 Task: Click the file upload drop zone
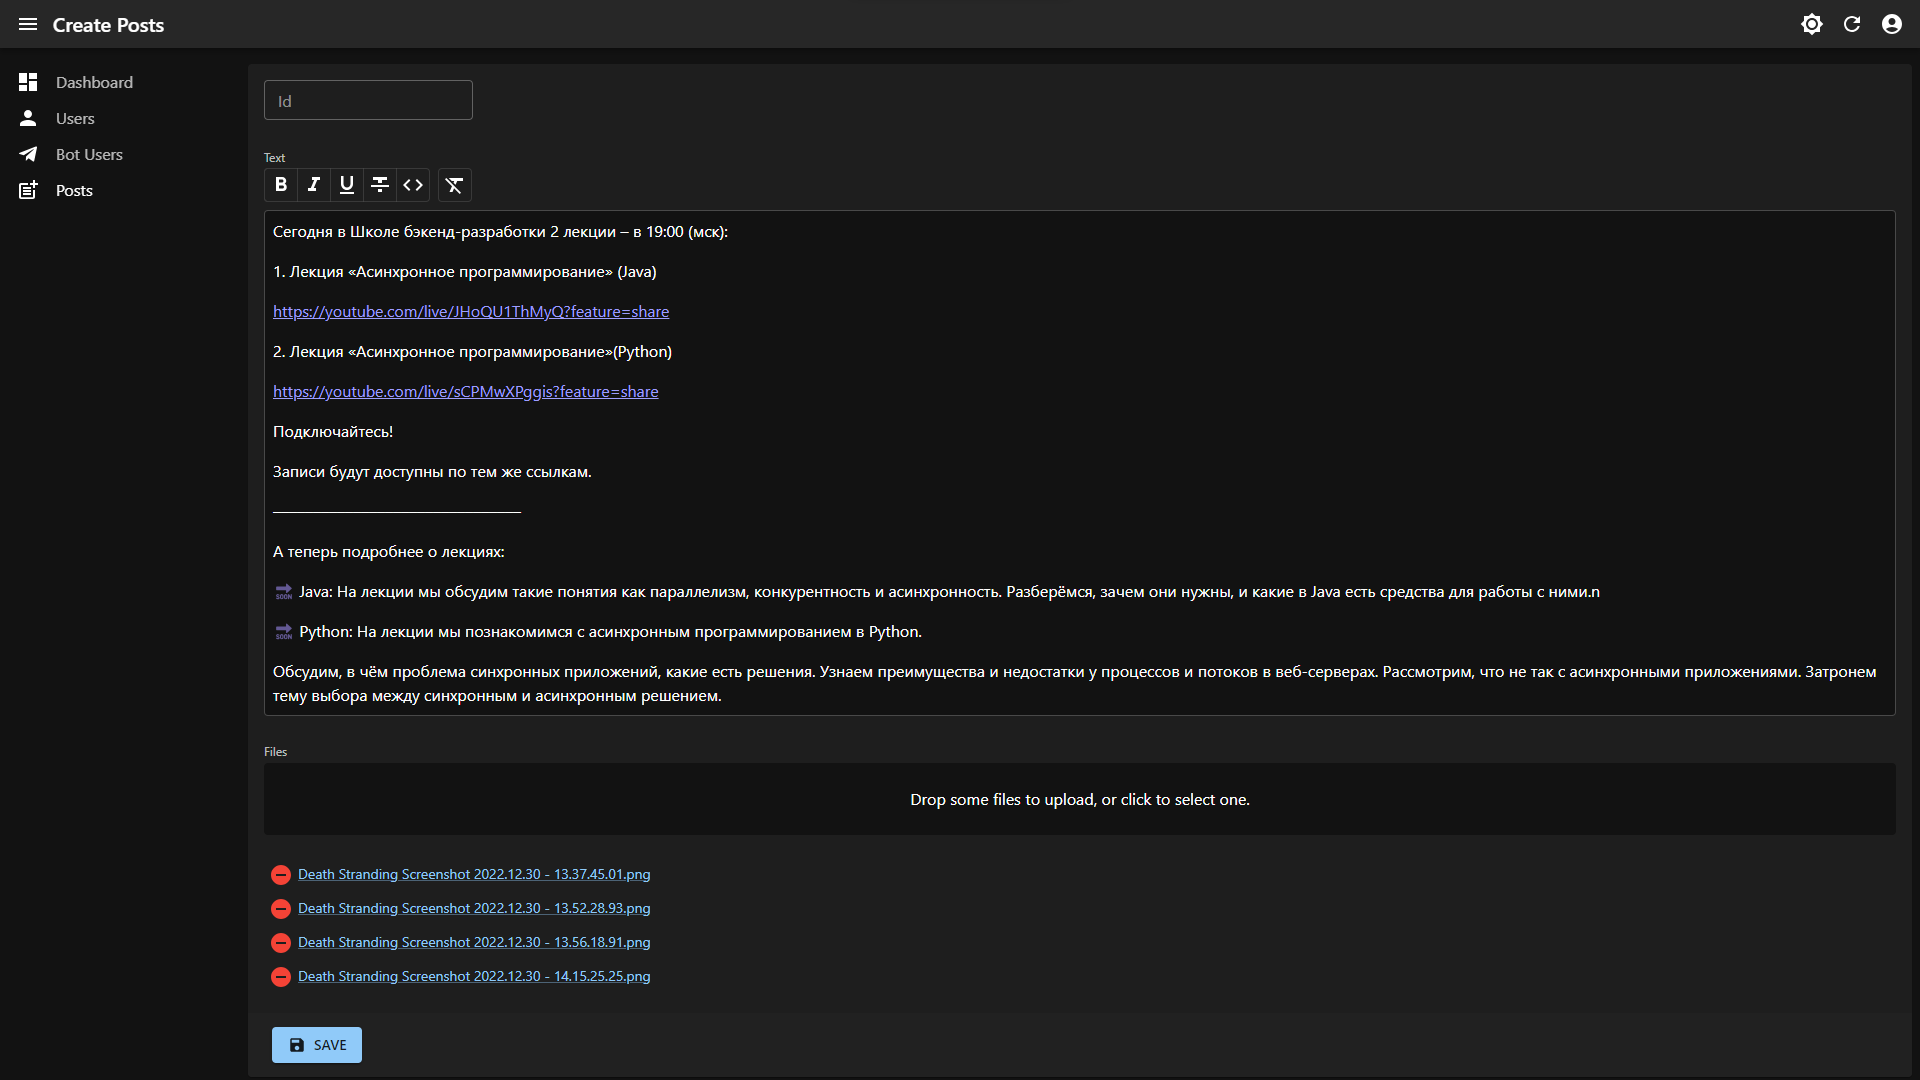click(x=1079, y=799)
